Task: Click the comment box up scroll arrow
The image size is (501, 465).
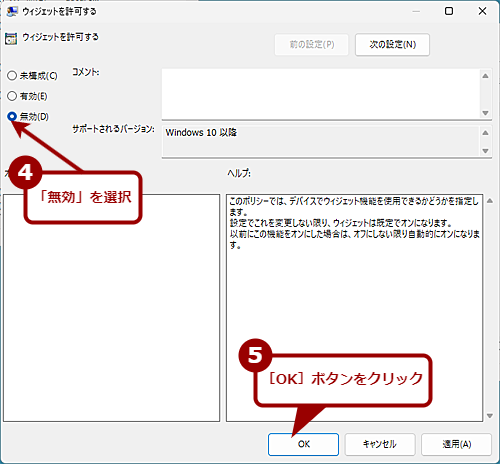Action: coord(485,76)
